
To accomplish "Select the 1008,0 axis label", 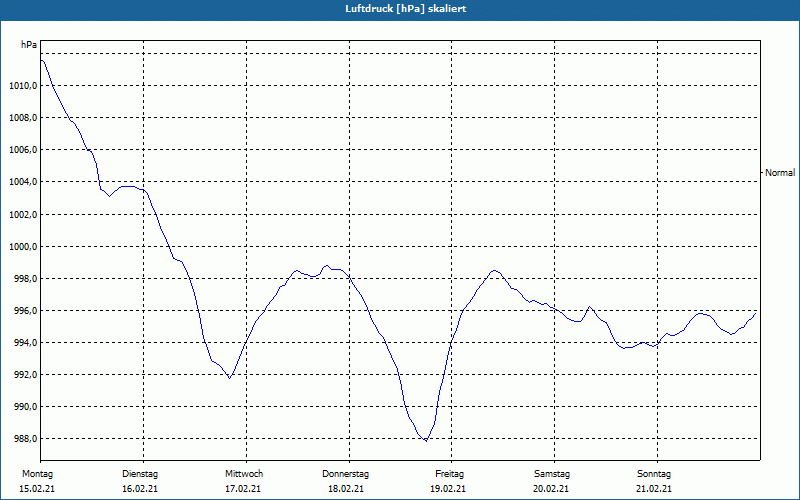I will [x=23, y=118].
